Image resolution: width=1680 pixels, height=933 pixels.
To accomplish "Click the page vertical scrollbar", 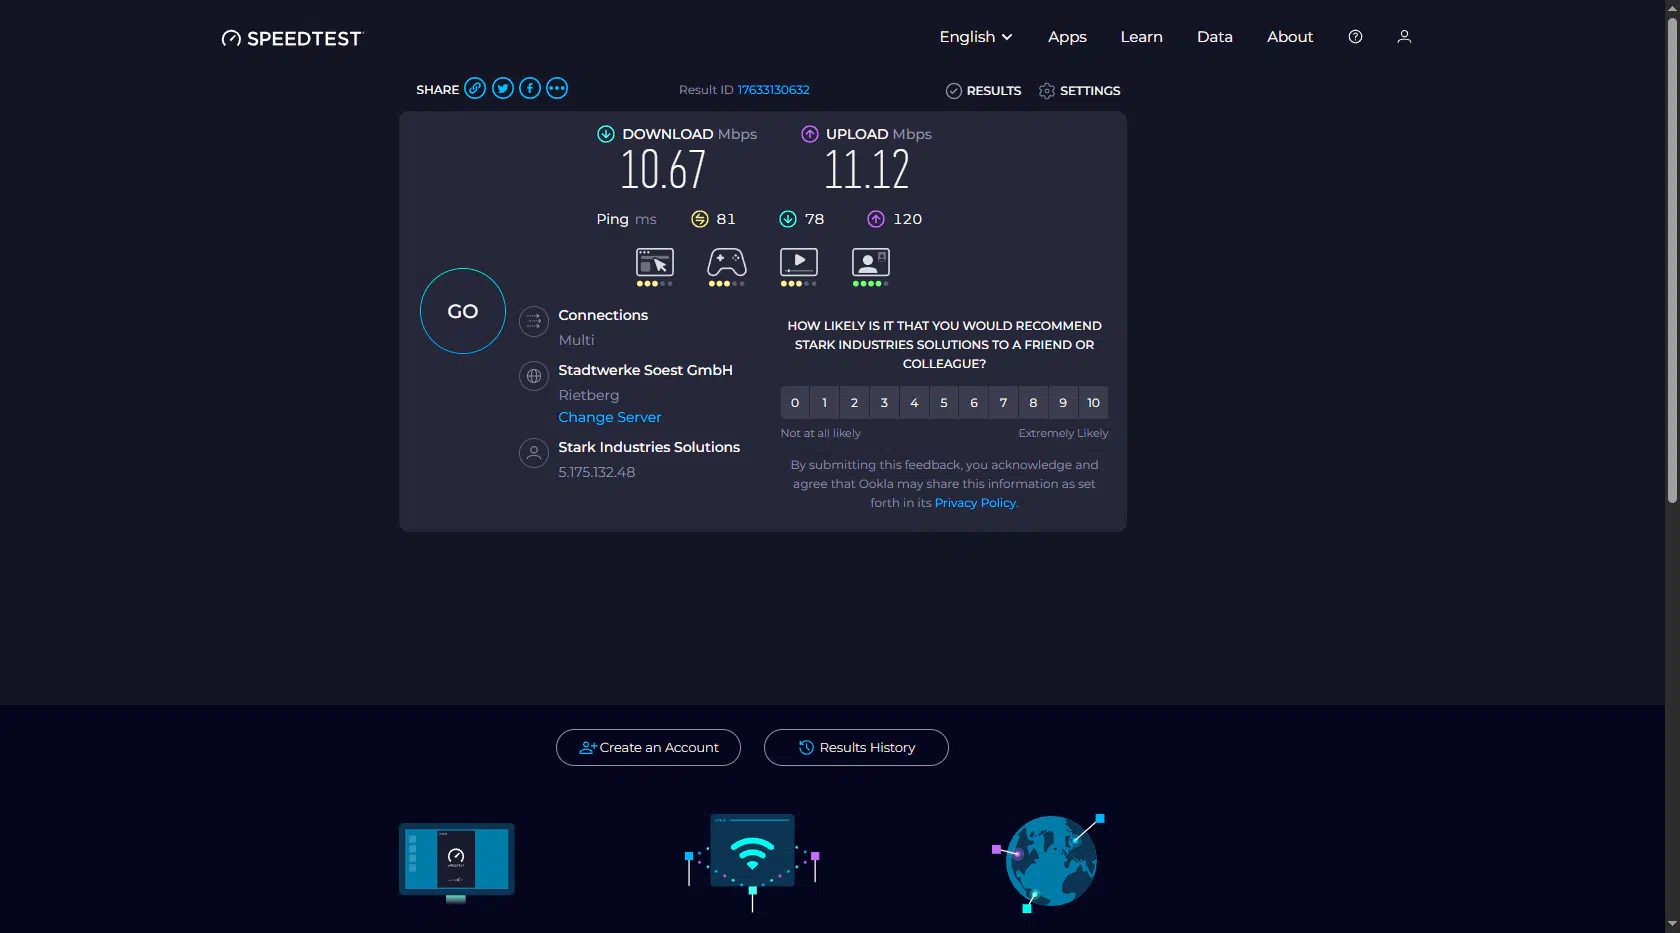I will (1672, 260).
